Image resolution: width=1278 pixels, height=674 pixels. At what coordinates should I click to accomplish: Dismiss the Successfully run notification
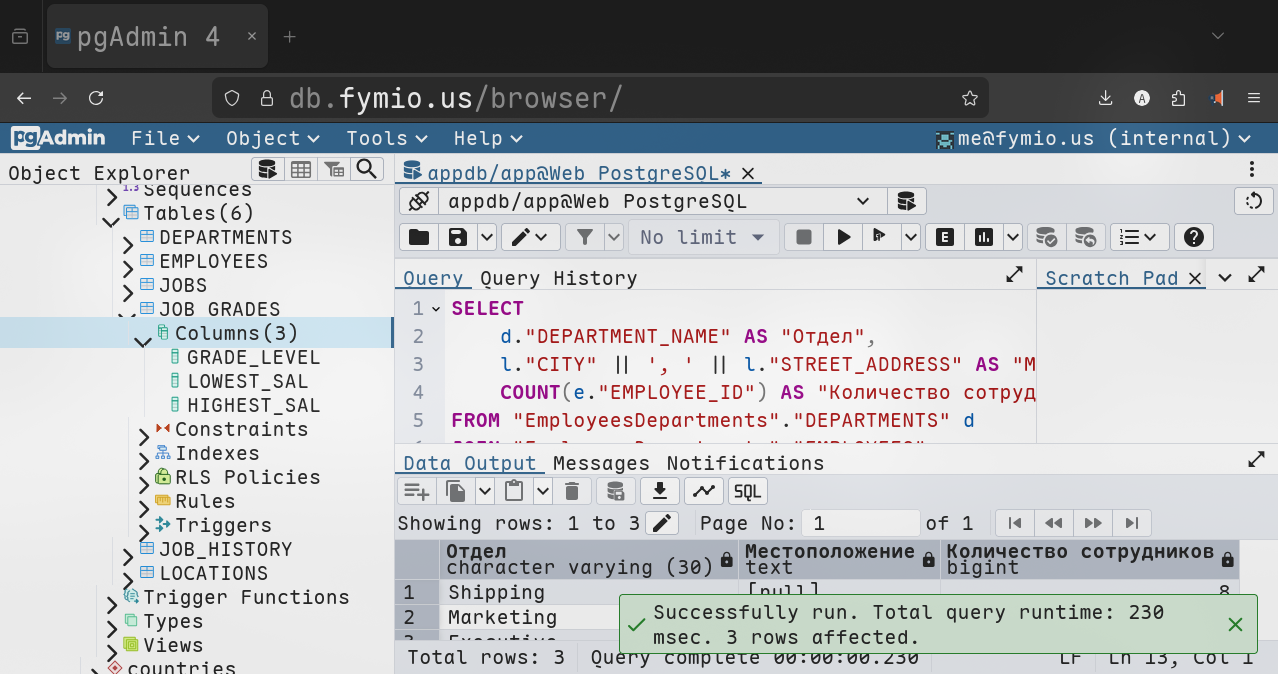coord(1235,624)
